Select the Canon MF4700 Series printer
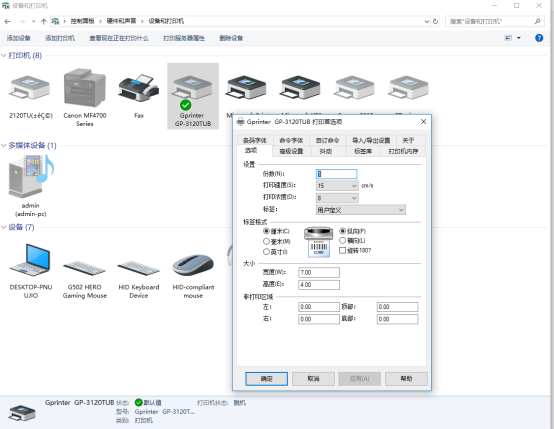The image size is (554, 429). tap(84, 88)
